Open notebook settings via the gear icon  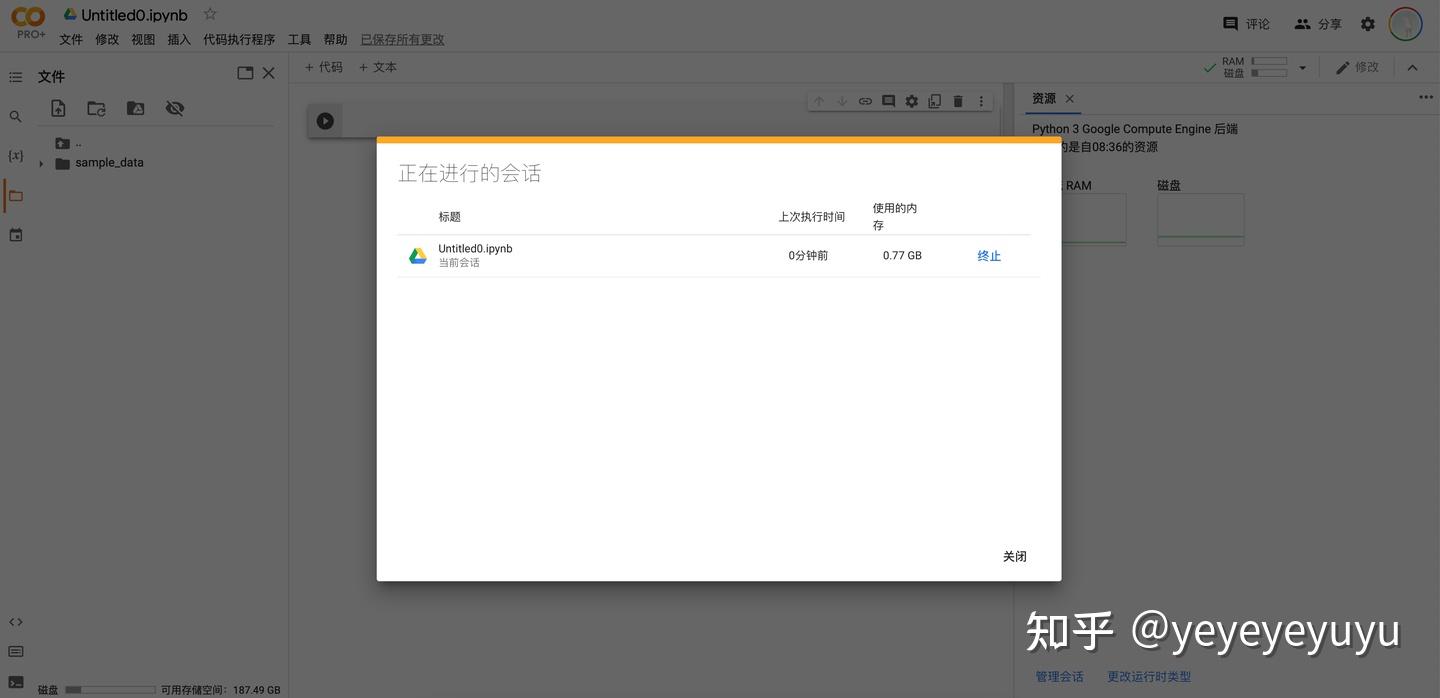point(1365,22)
